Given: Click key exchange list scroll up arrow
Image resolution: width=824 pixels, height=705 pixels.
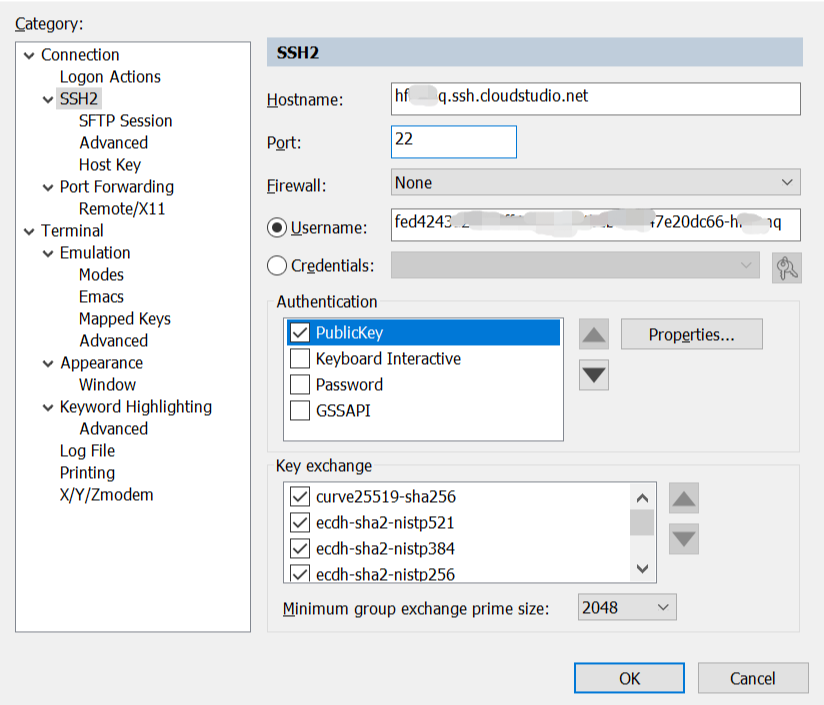Looking at the screenshot, I should (642, 498).
